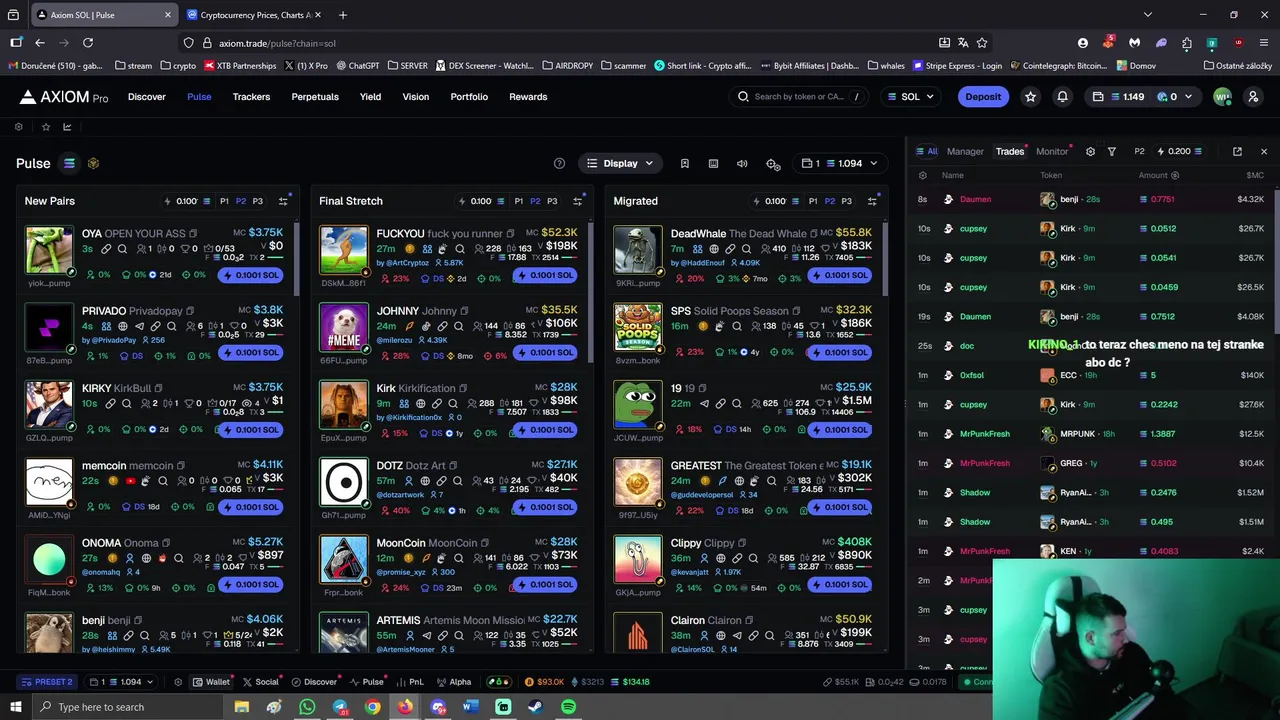Image resolution: width=1280 pixels, height=720 pixels.
Task: Buy 0.1001 SOL of FUCKYOU token
Action: 545,275
